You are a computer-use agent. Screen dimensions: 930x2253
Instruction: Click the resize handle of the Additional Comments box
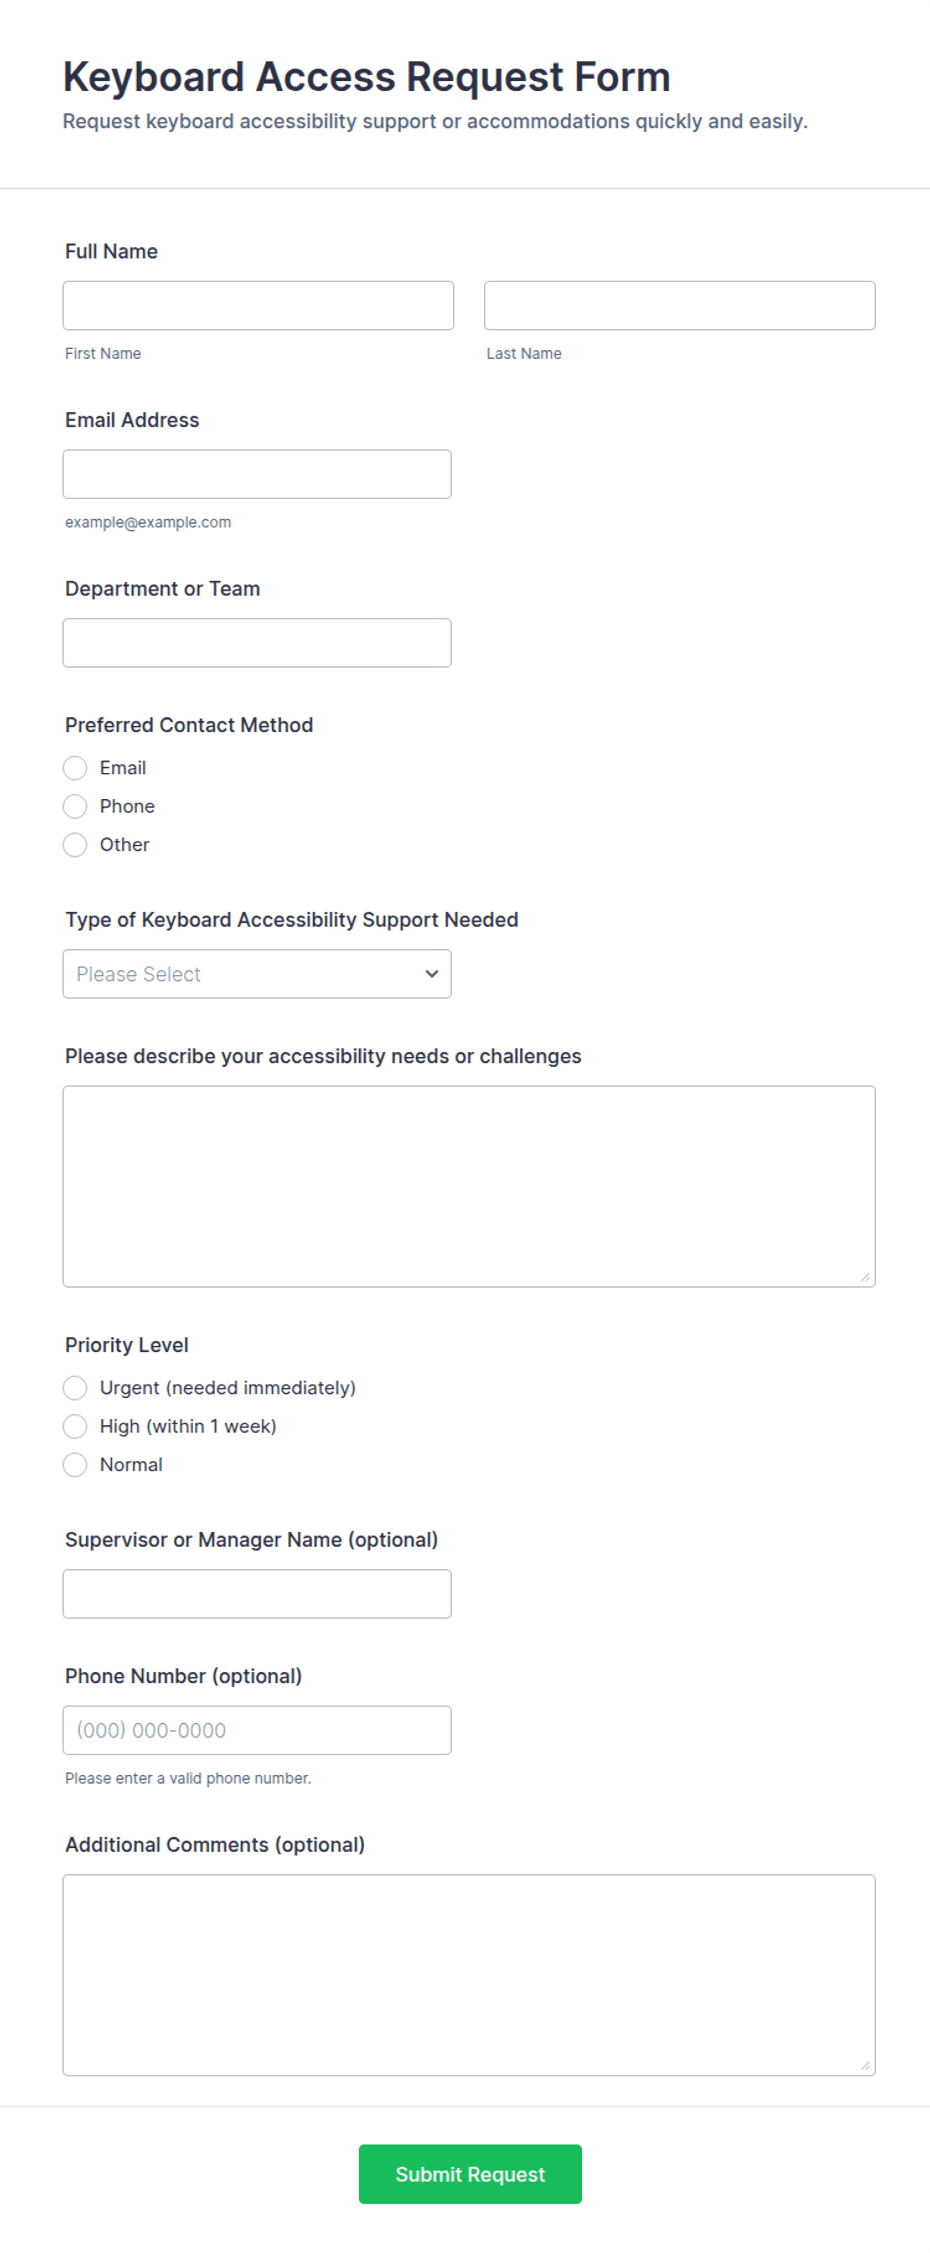point(865,2066)
